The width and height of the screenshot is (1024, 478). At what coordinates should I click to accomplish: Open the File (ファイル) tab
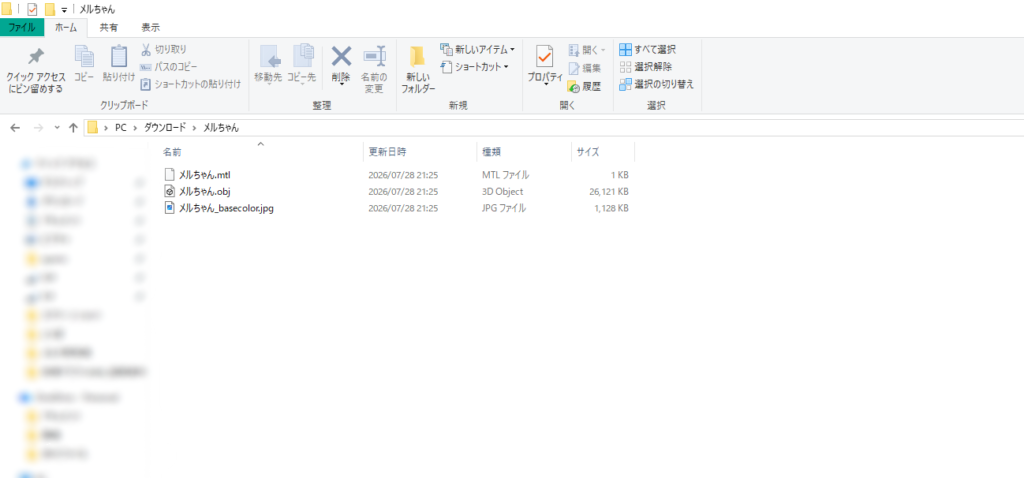[x=22, y=27]
